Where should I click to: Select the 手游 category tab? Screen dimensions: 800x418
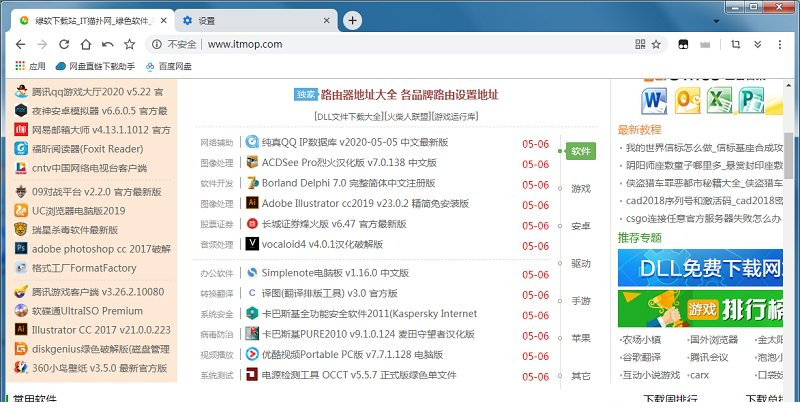(x=581, y=301)
